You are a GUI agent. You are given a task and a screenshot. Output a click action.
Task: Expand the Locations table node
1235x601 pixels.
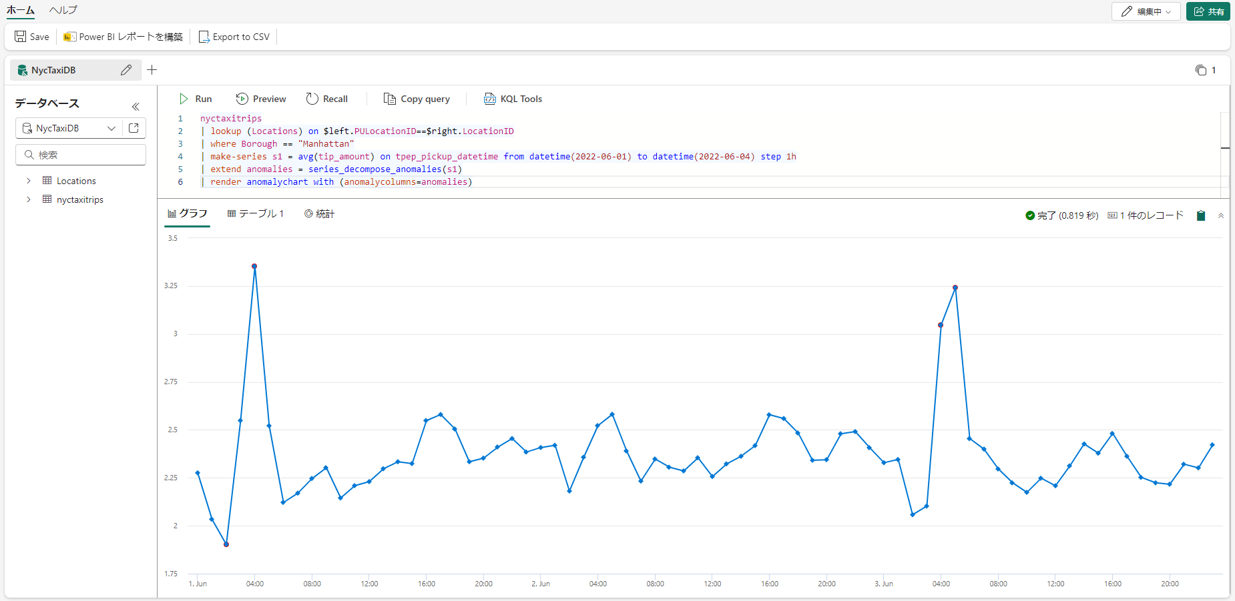28,181
